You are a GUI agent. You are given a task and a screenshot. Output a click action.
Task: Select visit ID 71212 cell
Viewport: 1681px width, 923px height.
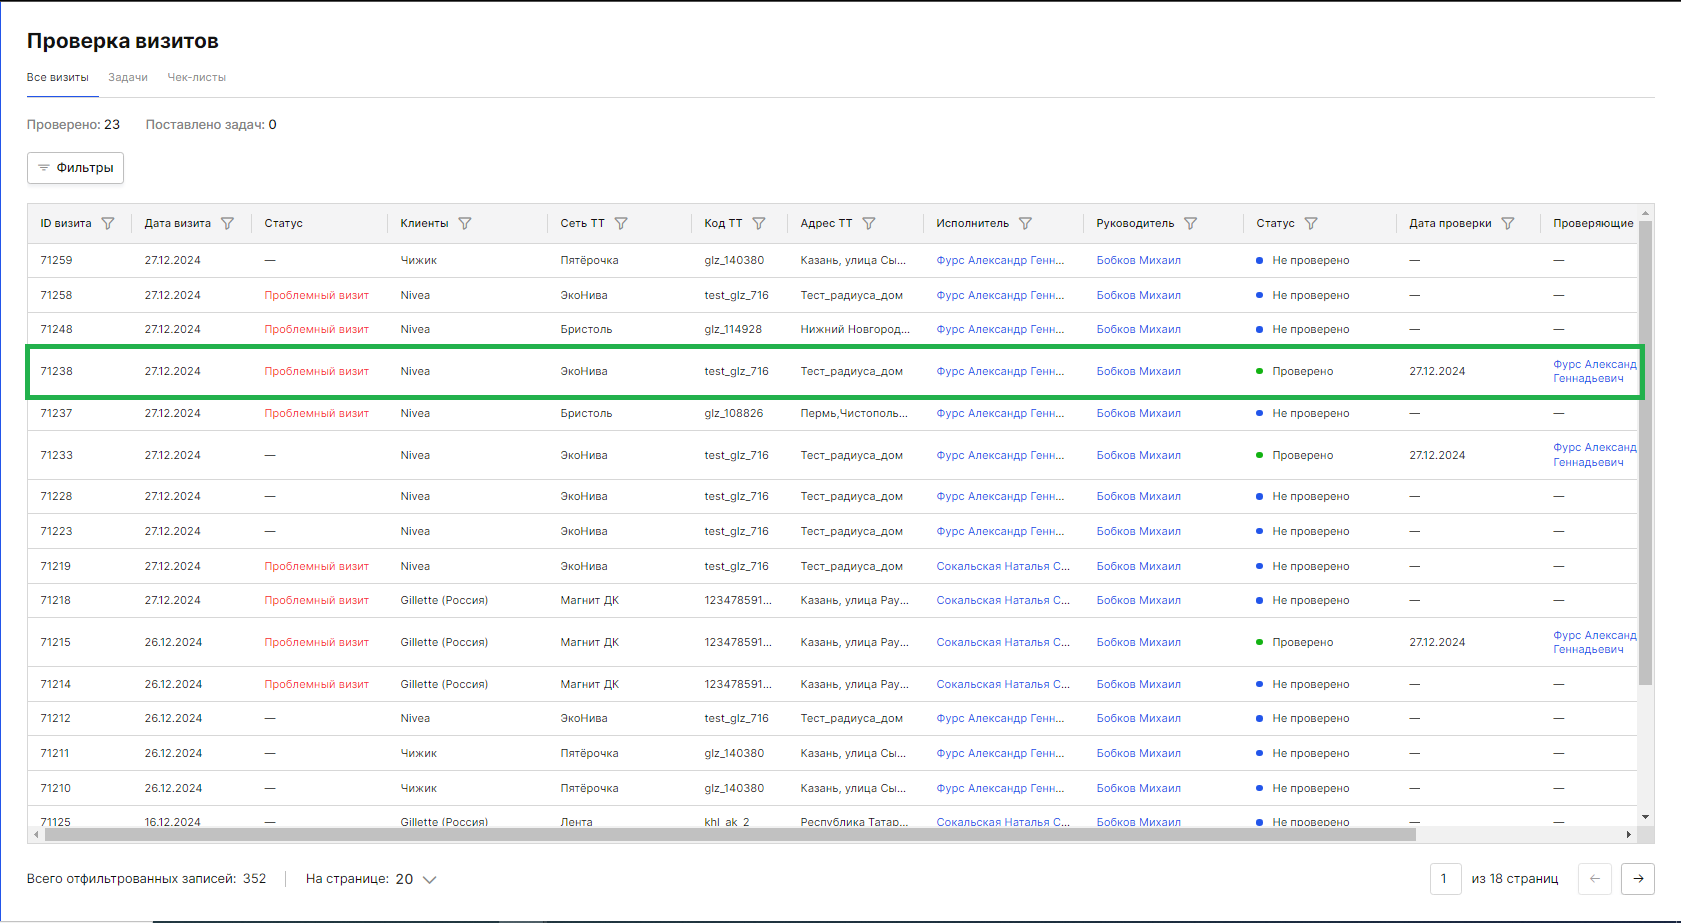[x=56, y=718]
